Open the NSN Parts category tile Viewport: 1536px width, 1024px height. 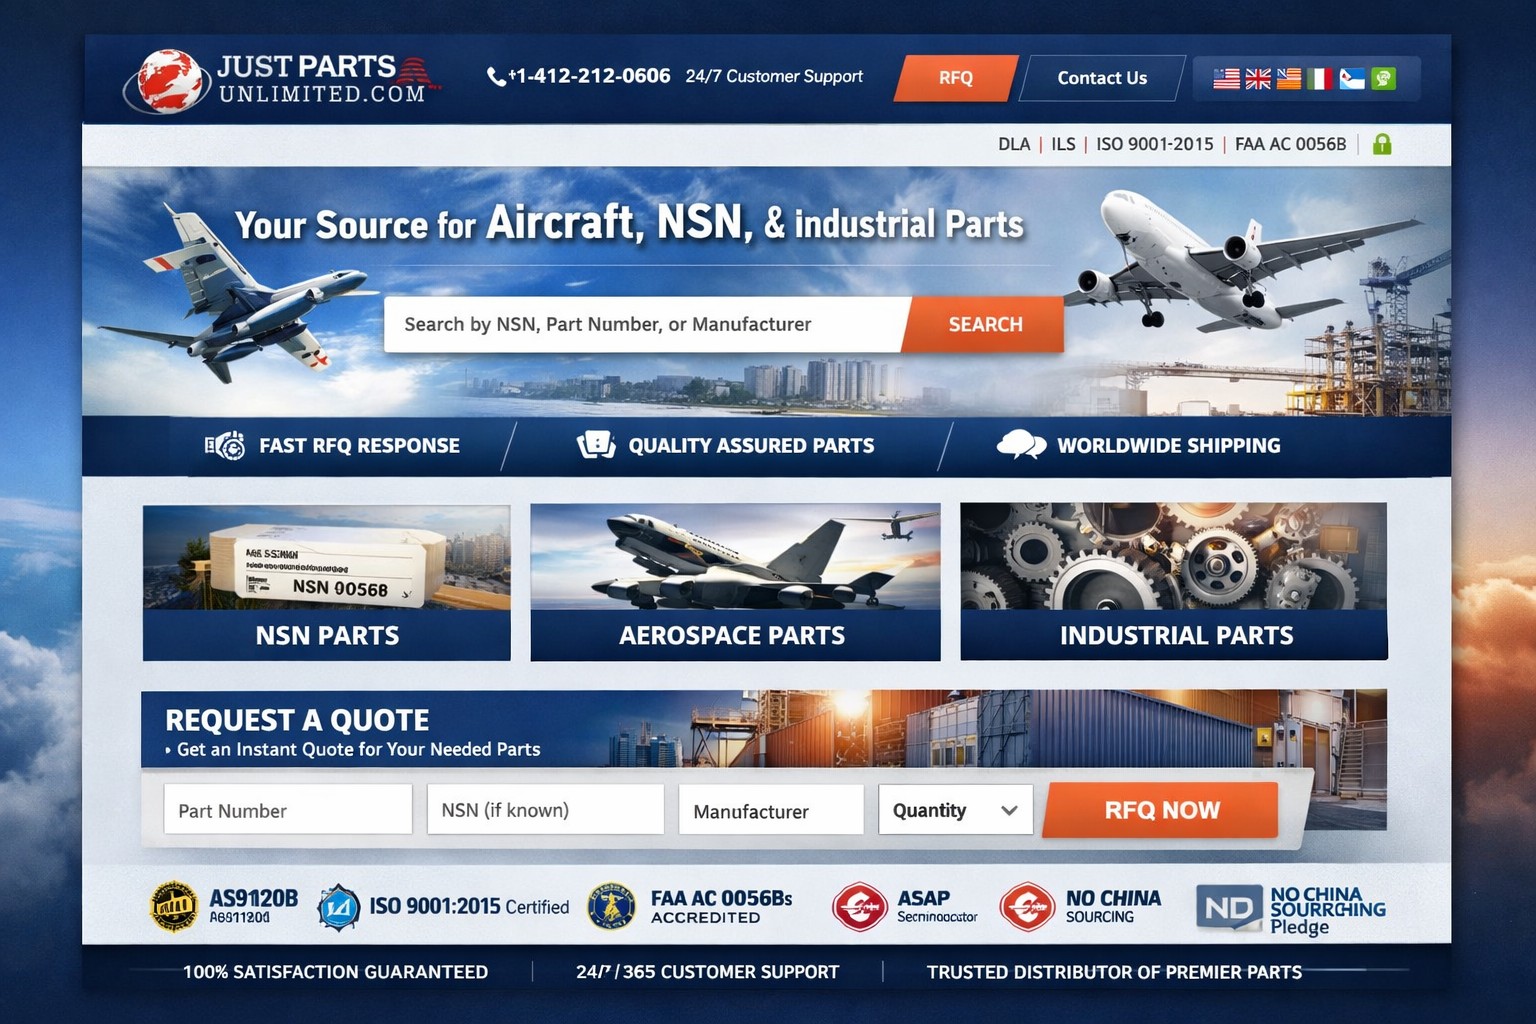[x=327, y=582]
